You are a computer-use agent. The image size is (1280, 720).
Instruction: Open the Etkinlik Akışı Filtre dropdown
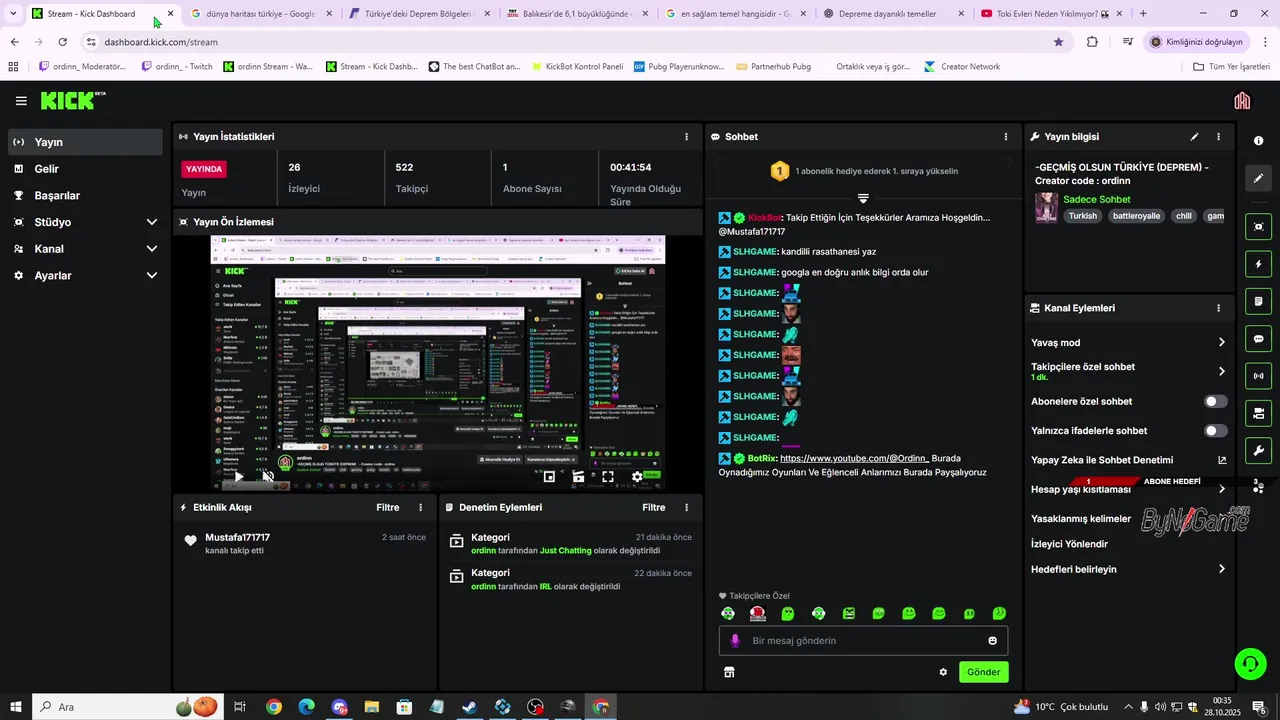click(x=388, y=507)
